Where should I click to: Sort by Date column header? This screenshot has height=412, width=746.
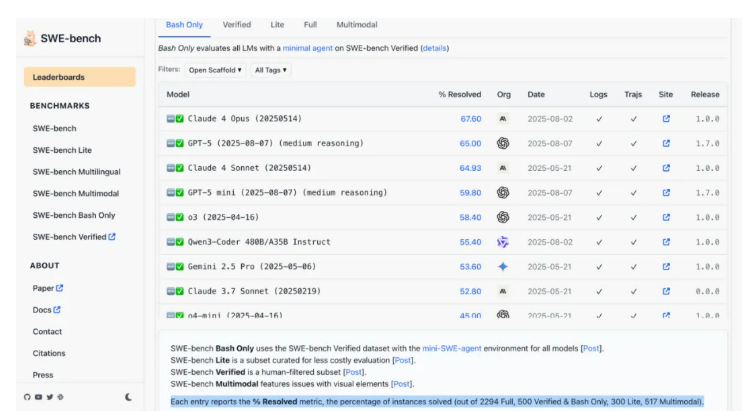point(536,95)
